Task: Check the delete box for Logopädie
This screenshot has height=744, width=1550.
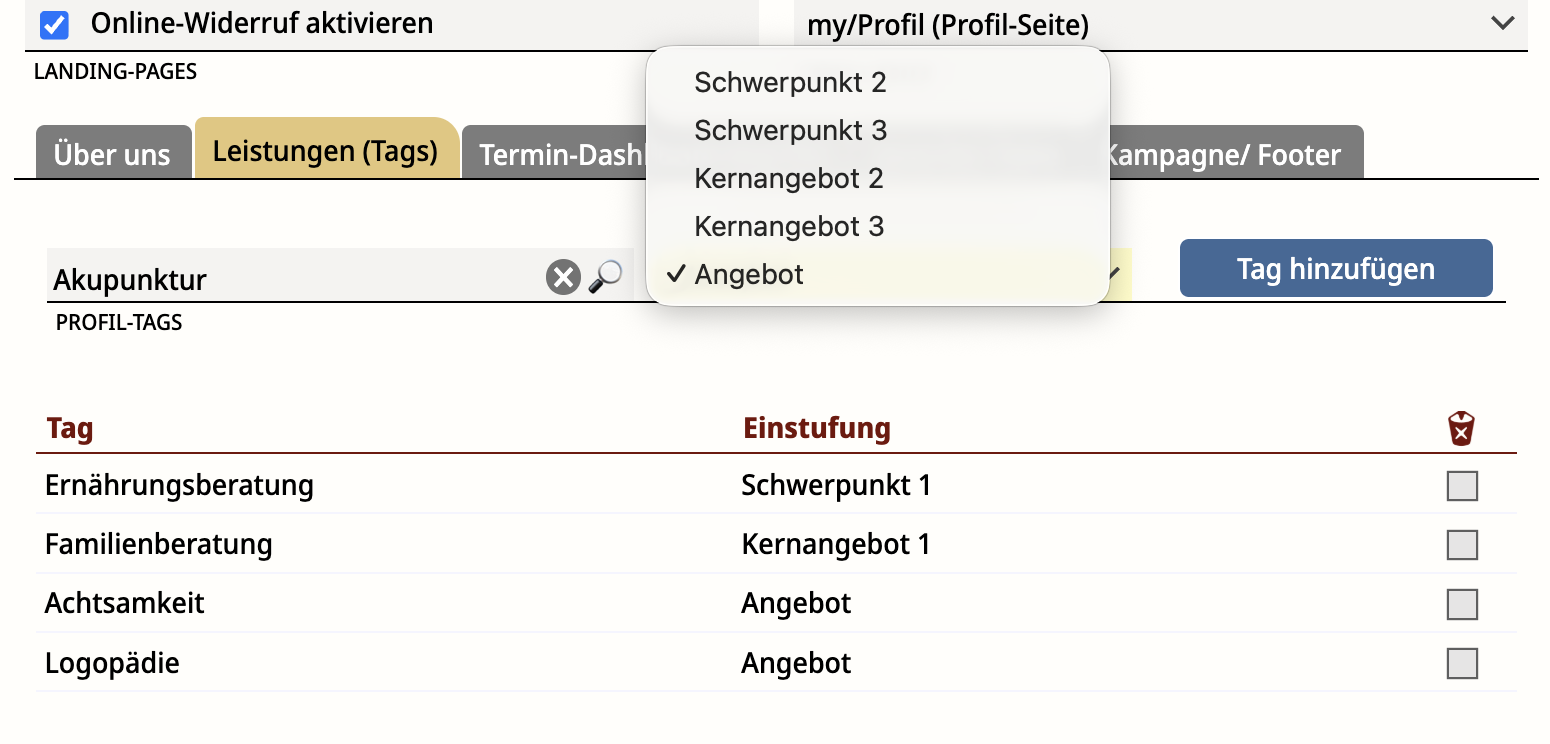Action: [x=1462, y=663]
